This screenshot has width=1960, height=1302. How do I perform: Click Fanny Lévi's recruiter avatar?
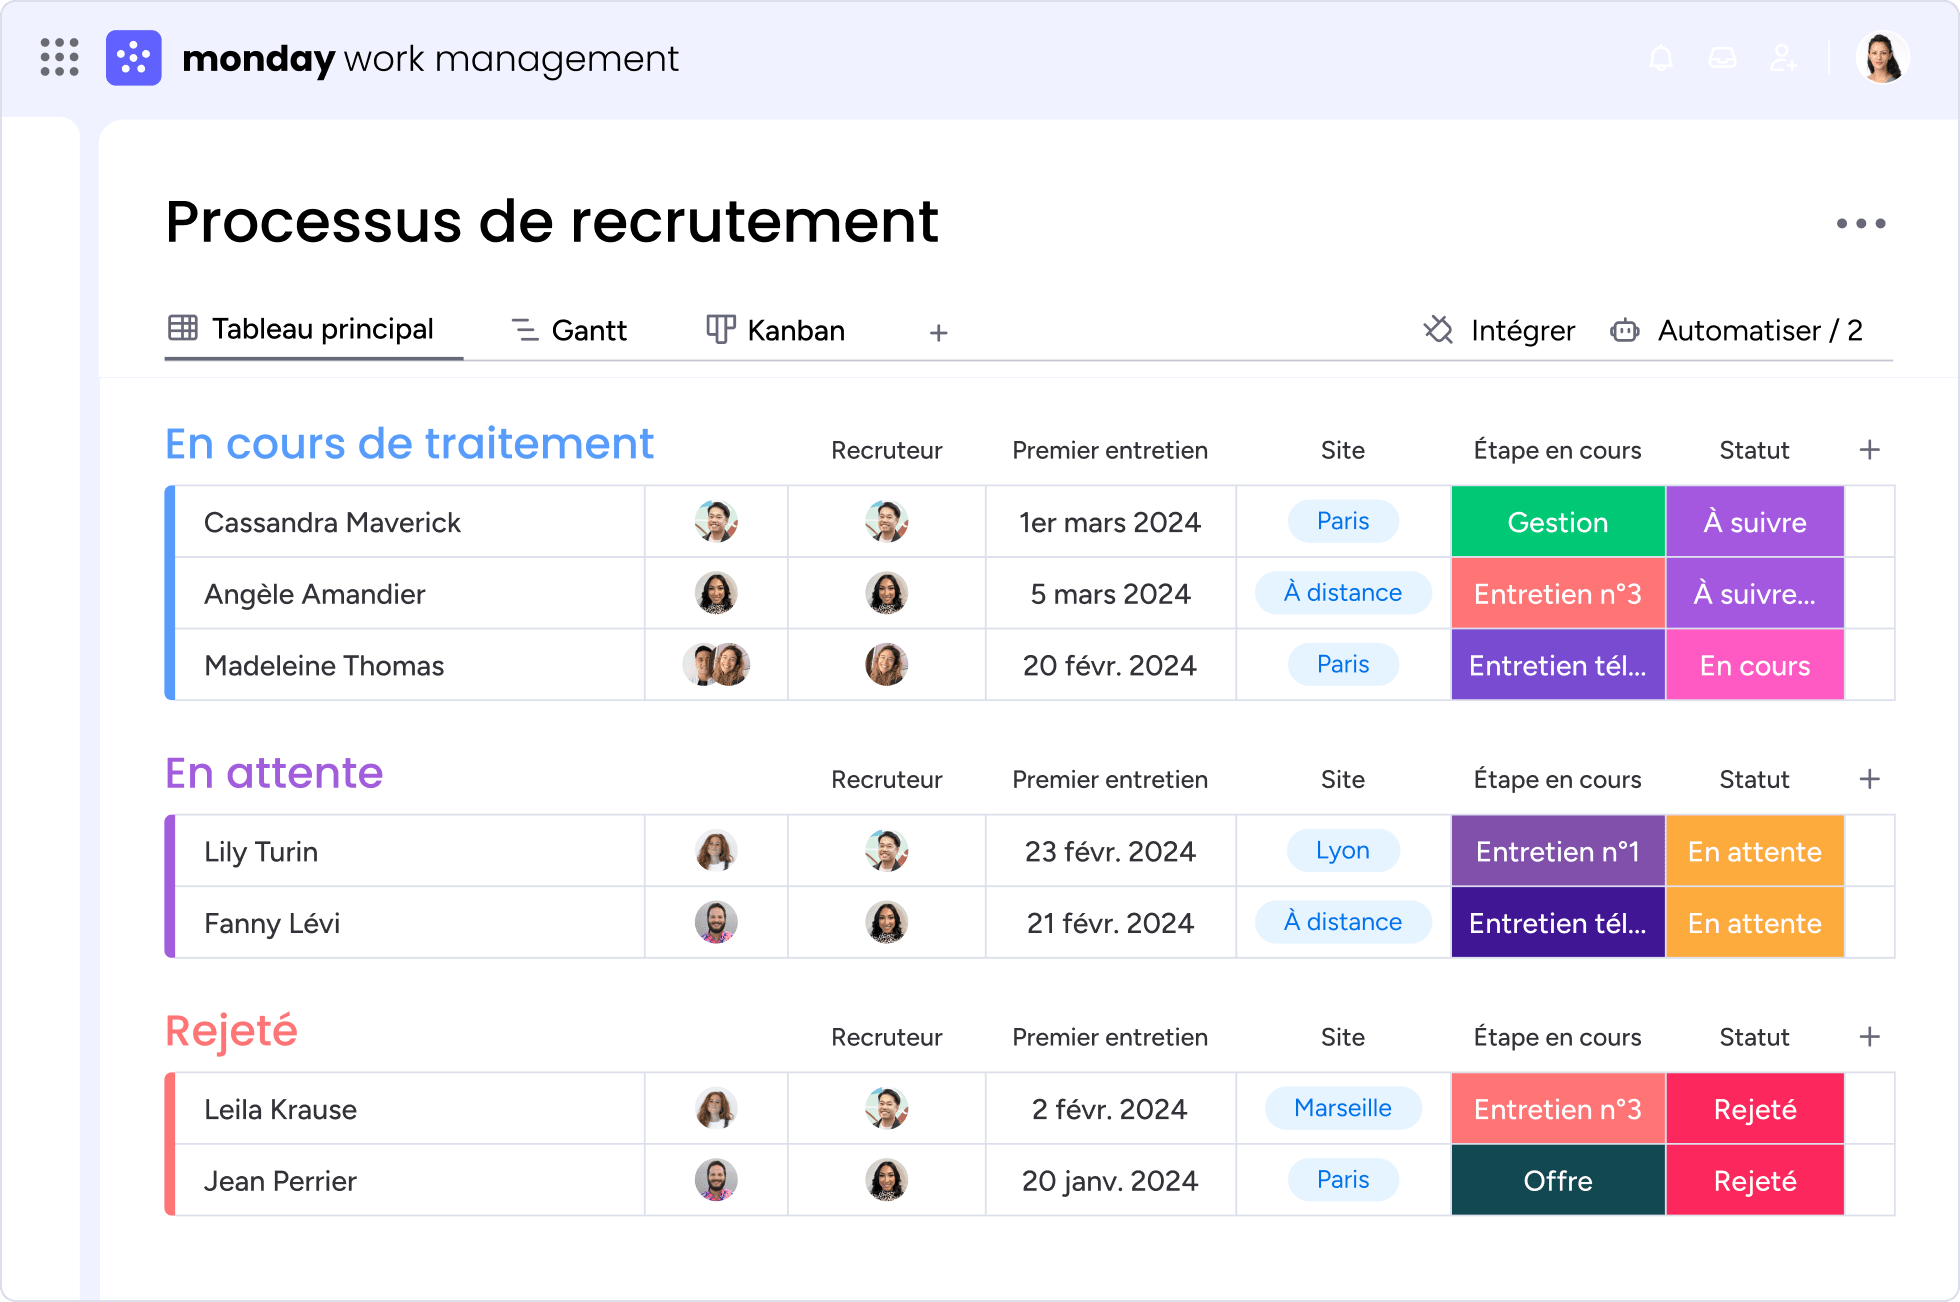click(x=886, y=922)
